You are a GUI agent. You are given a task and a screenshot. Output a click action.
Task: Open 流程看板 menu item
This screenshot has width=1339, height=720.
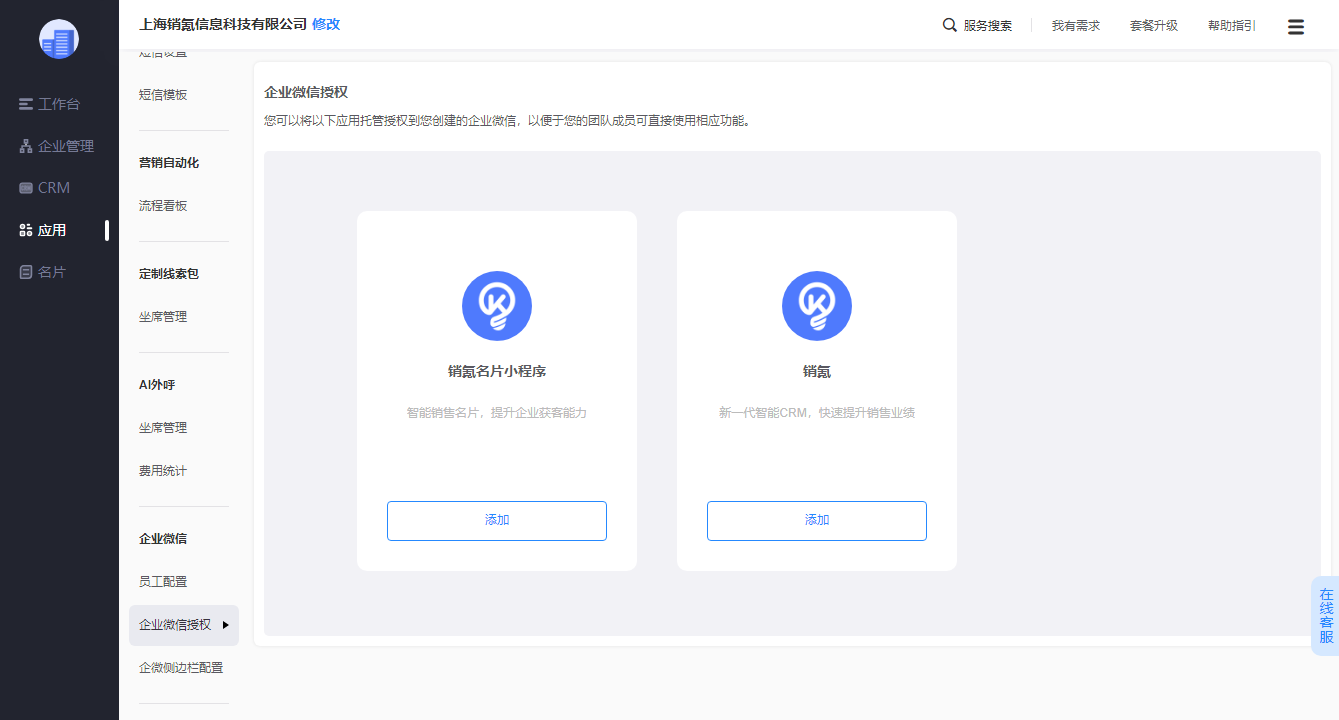click(163, 206)
